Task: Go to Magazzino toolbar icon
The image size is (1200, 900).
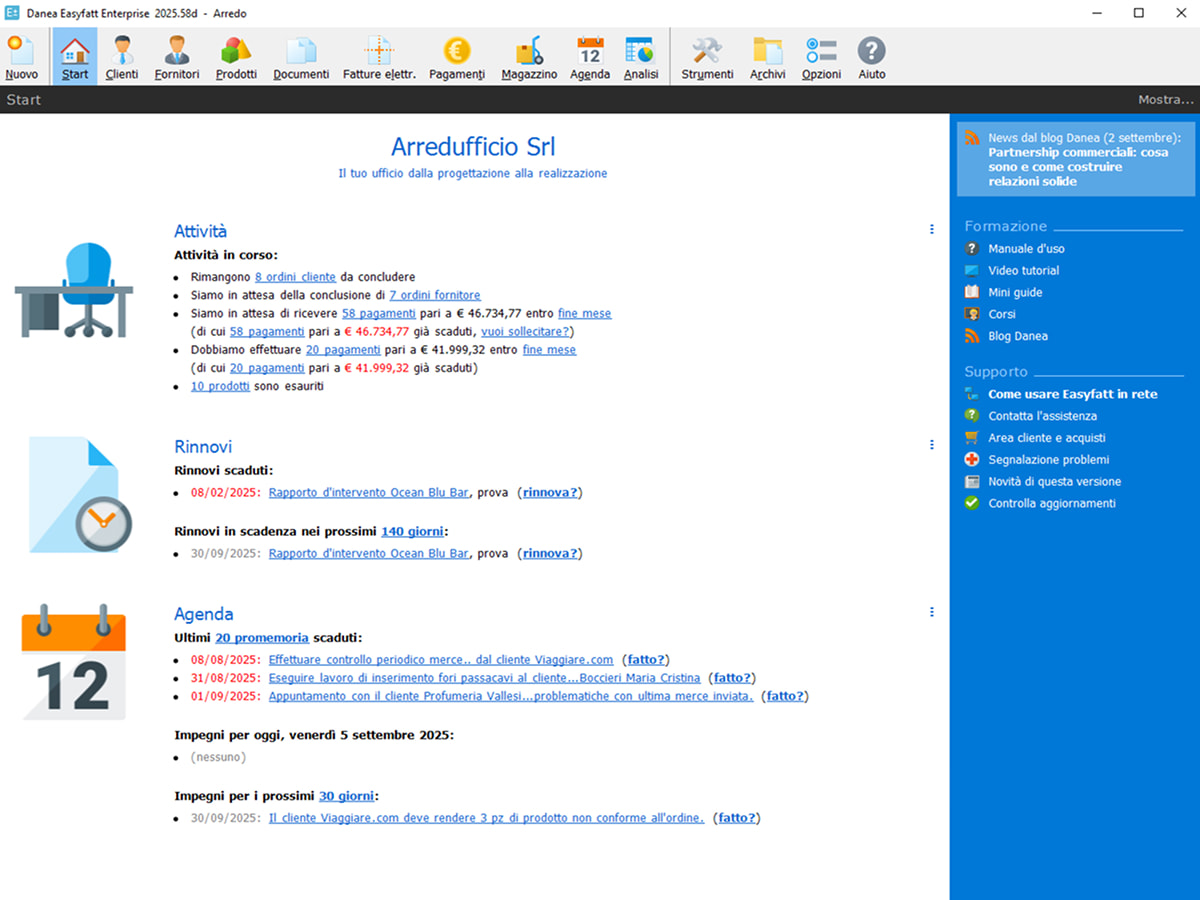Action: coord(529,57)
